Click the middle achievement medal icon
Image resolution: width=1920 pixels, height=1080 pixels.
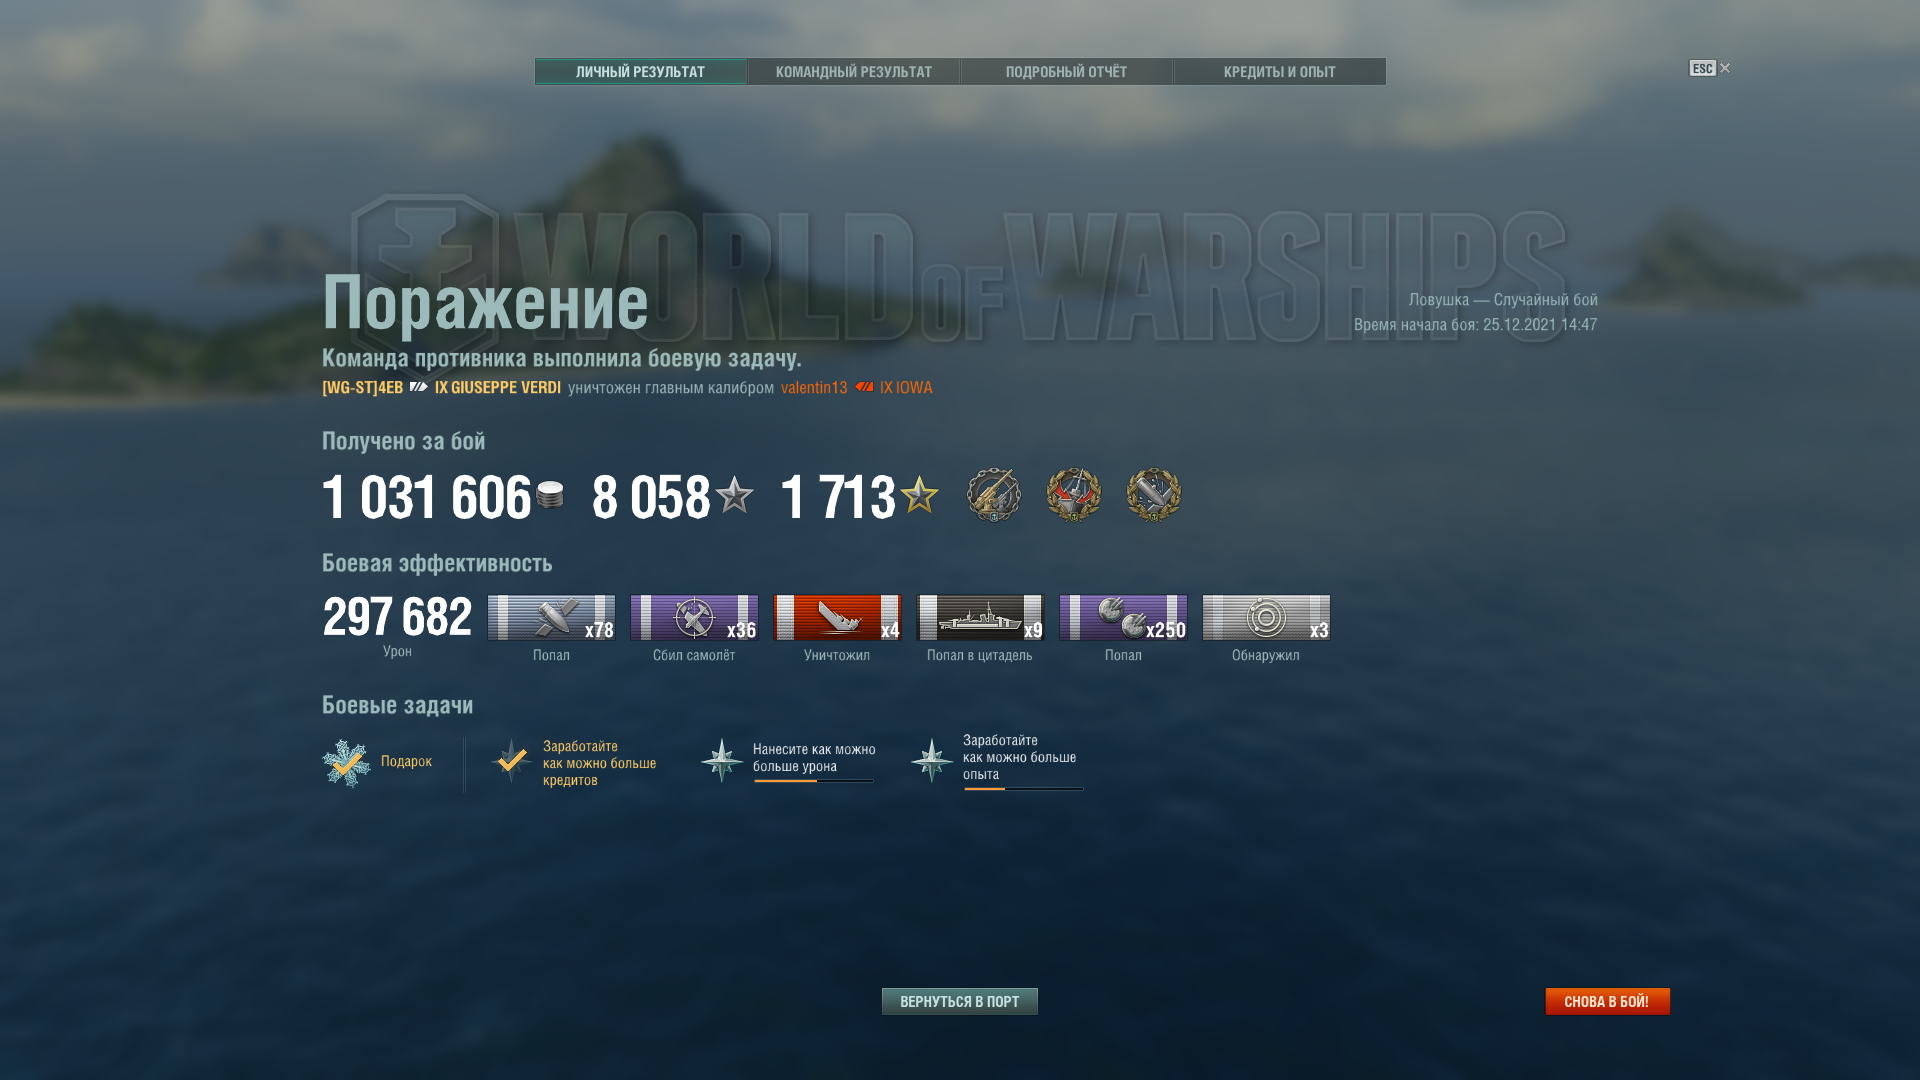click(1073, 494)
